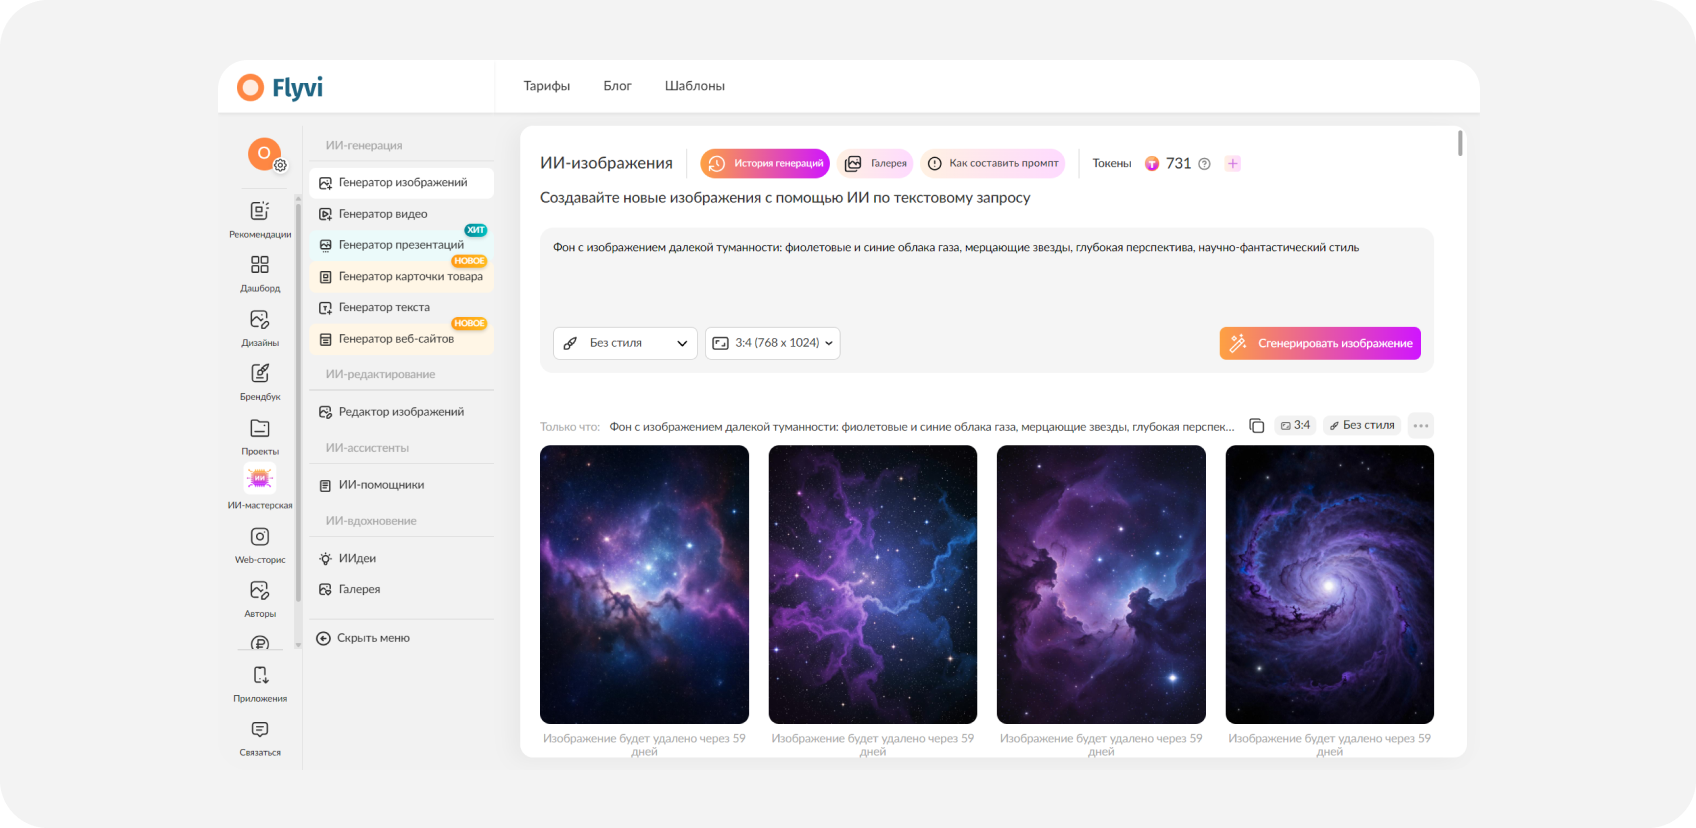Click Скрыть меню to collapse menu
Screen dimensions: 1696x828
coord(363,638)
